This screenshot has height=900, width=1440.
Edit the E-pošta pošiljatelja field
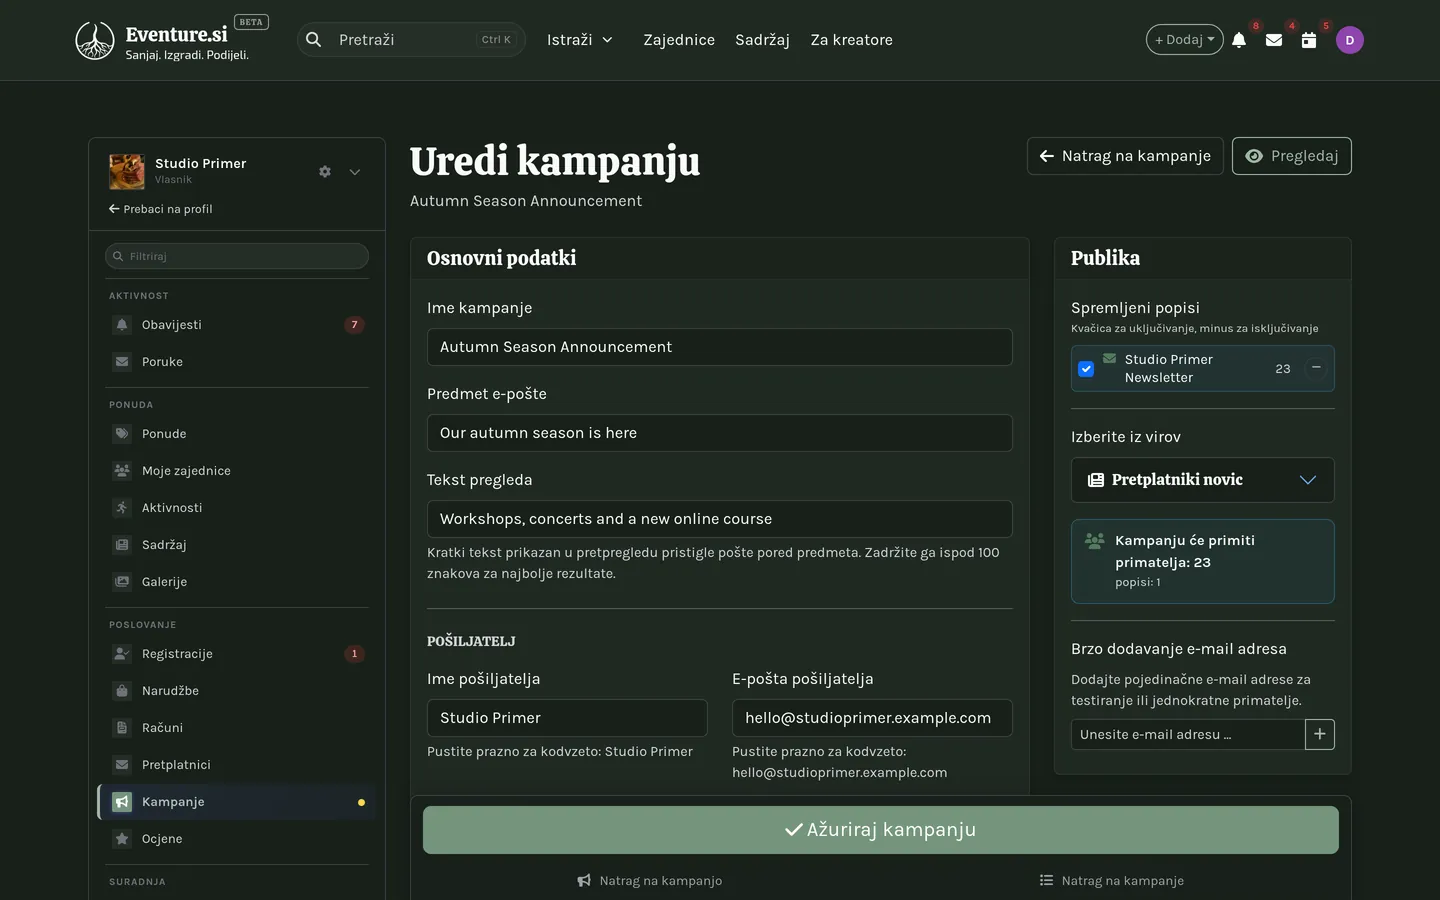tap(872, 718)
